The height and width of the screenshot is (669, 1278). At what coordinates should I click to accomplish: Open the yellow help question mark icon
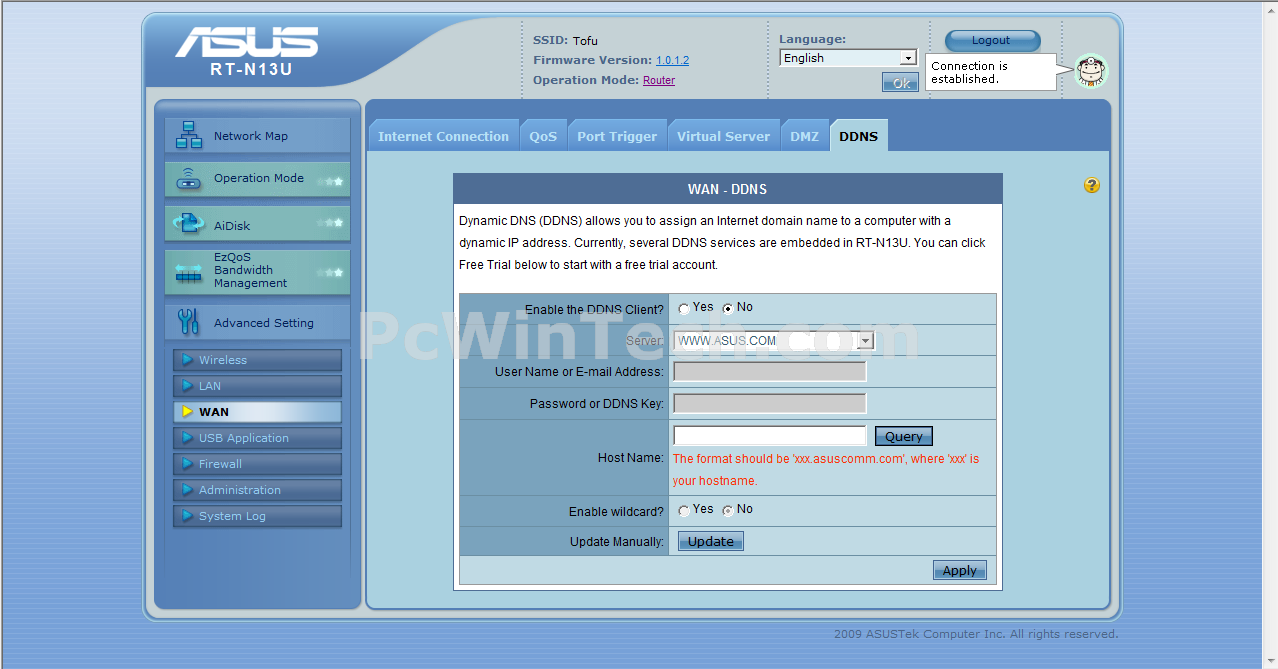pyautogui.click(x=1091, y=185)
